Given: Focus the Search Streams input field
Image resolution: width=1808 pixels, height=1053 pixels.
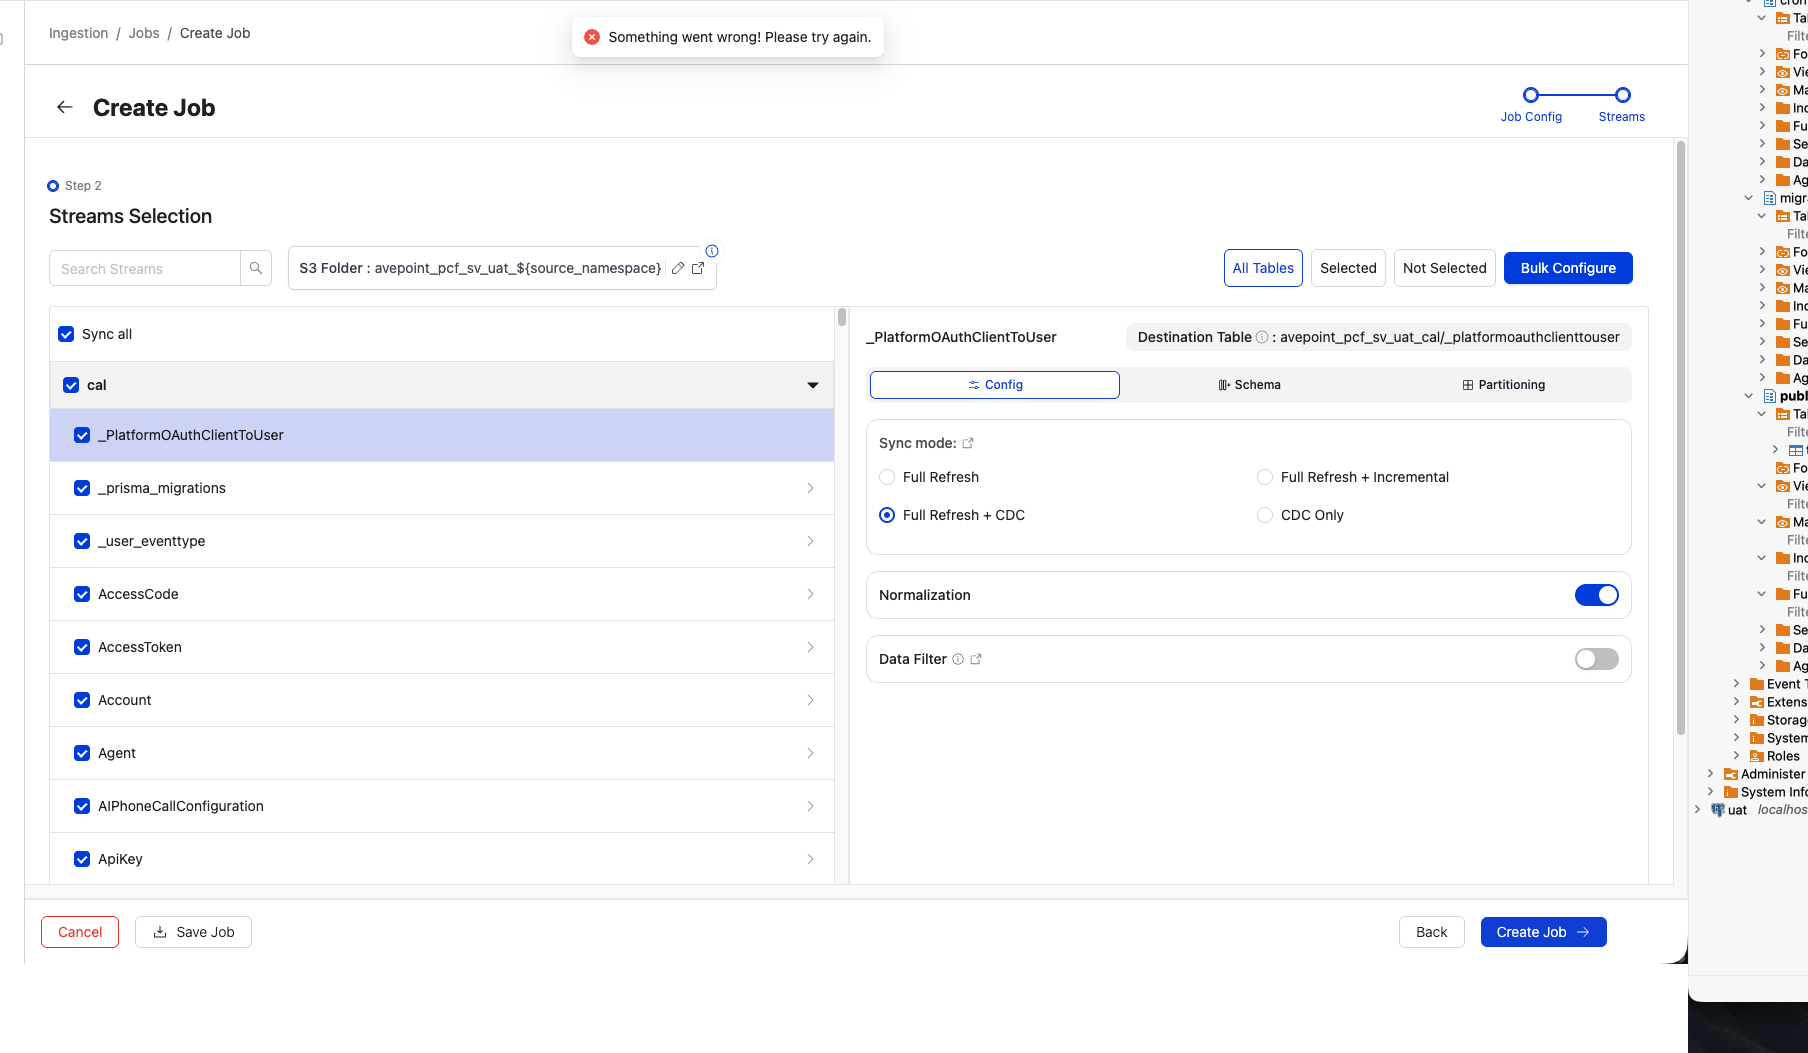Looking at the screenshot, I should click(145, 268).
